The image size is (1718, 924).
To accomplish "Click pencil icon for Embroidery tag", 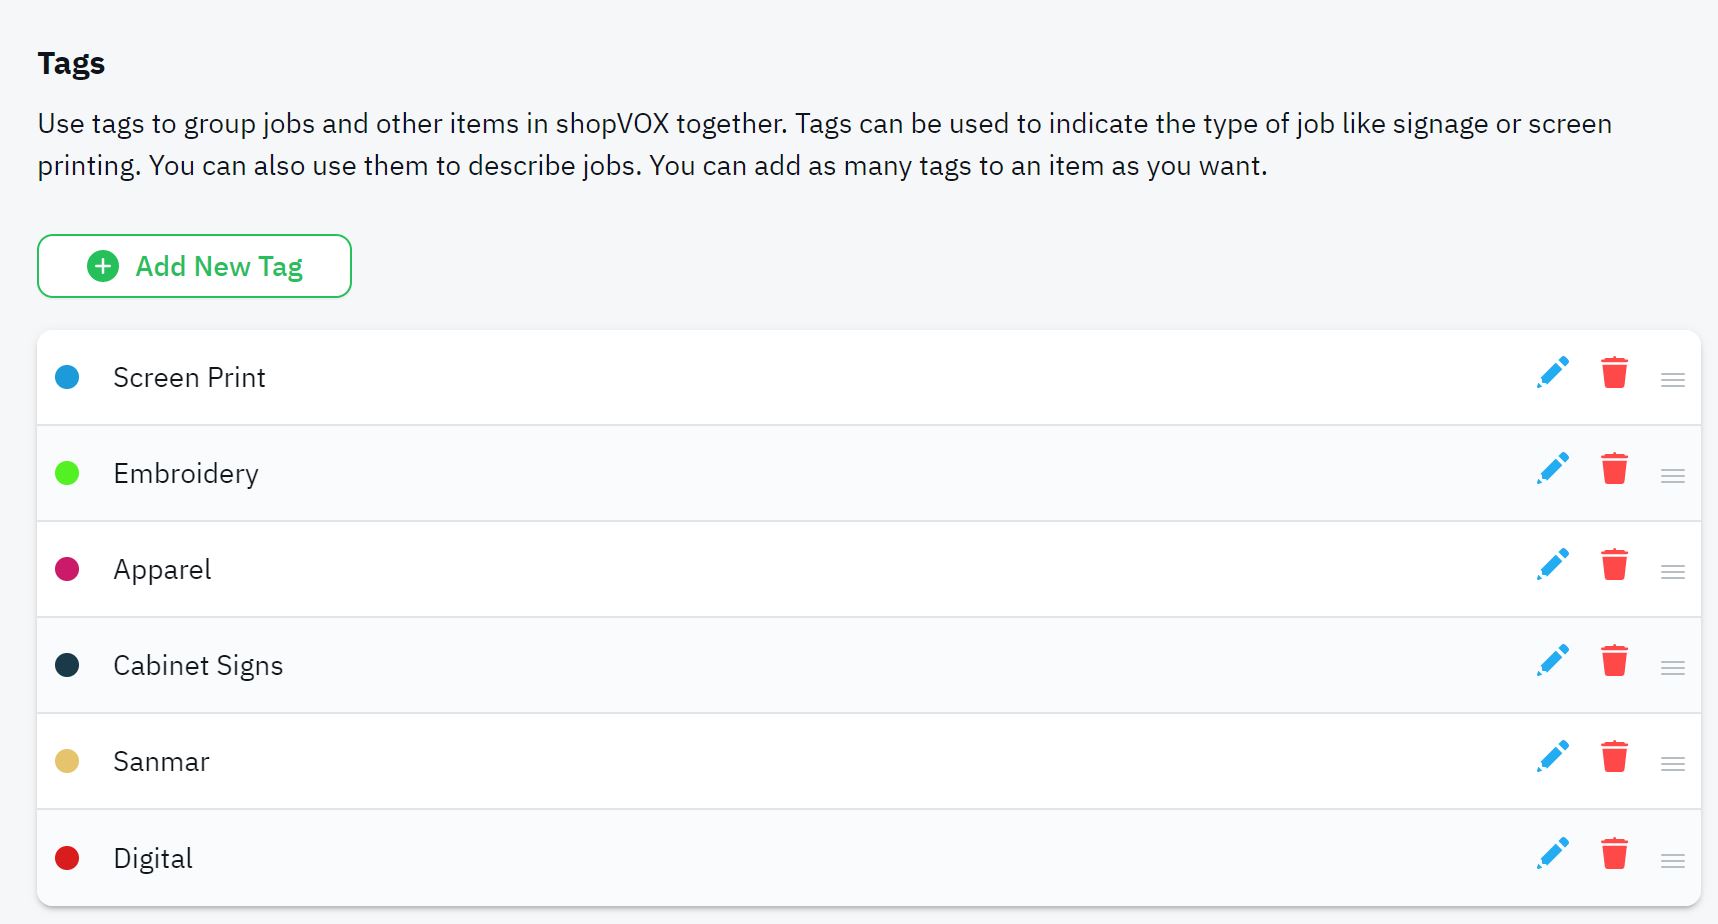I will pyautogui.click(x=1553, y=468).
